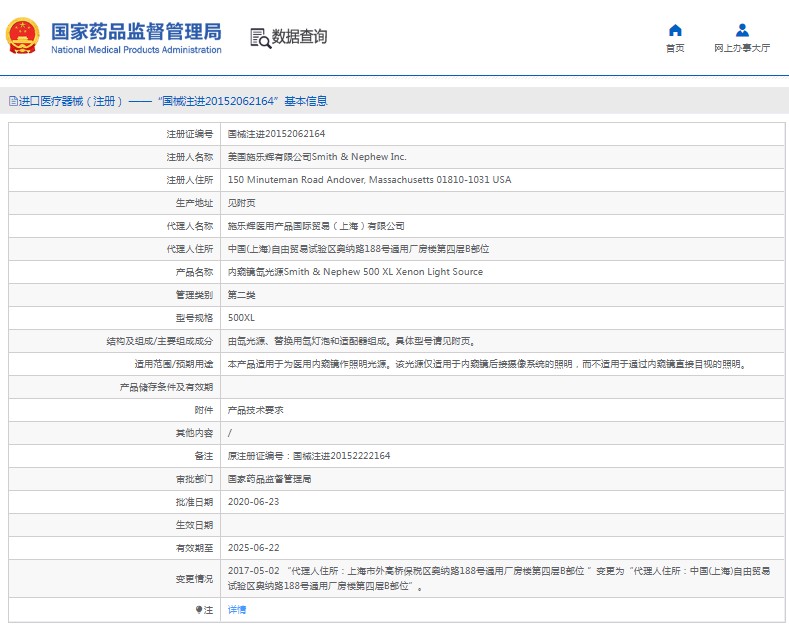789x629 pixels.
Task: Click the 变更情况 row label
Action: 194,579
